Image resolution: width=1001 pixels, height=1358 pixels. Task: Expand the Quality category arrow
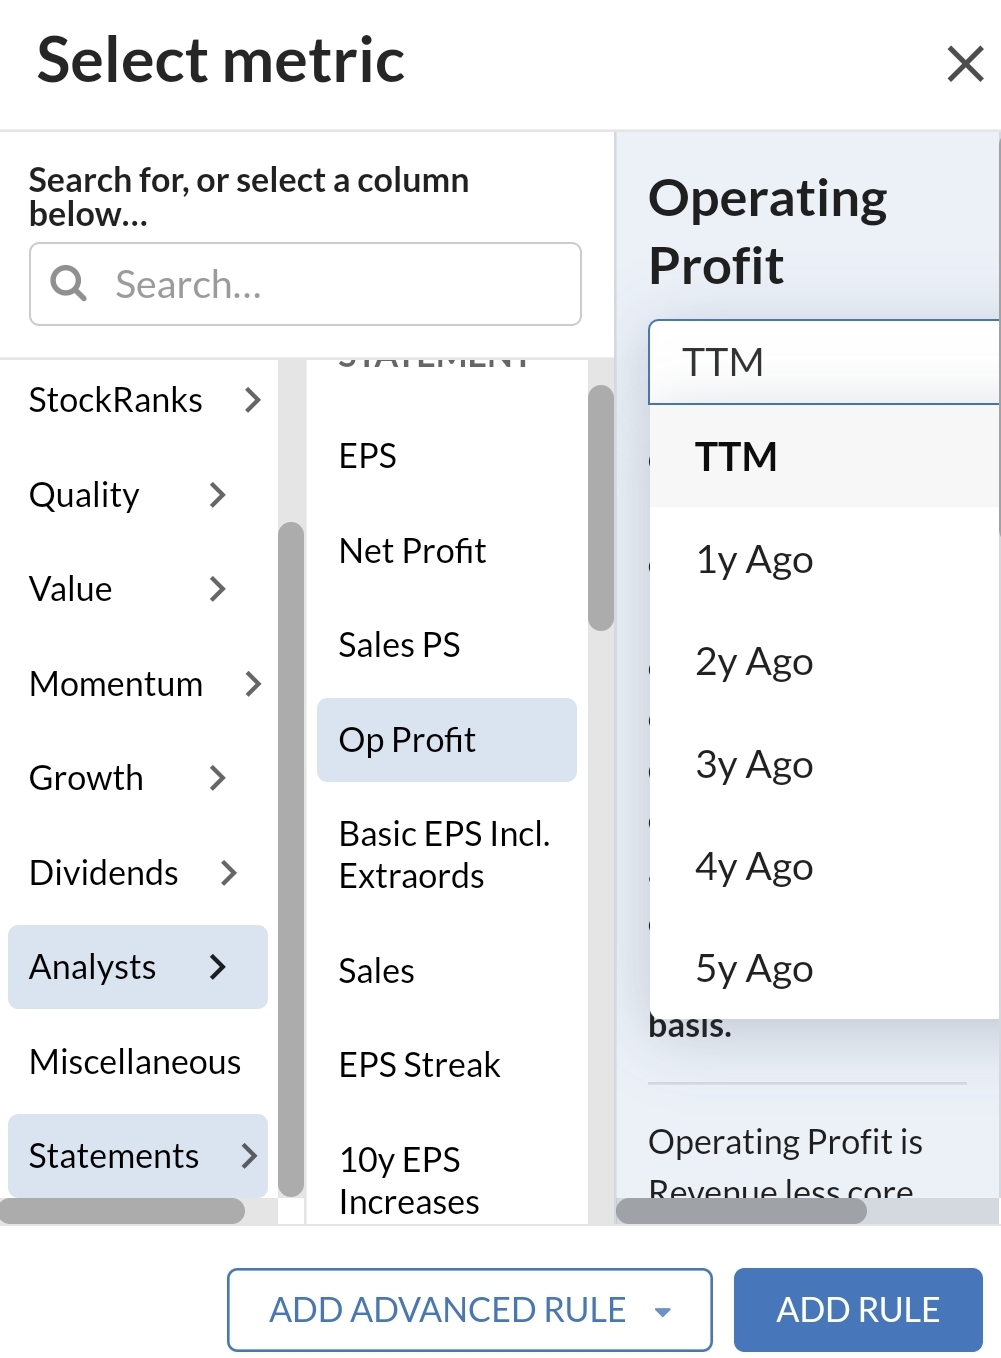point(218,495)
